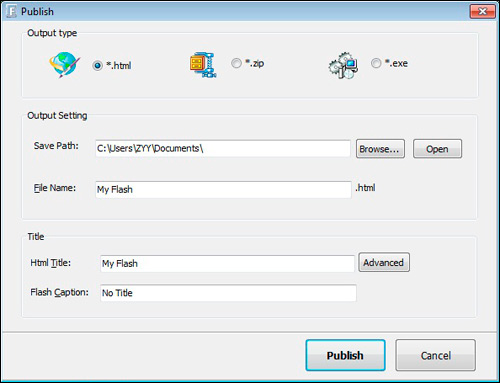Click the File Name: label
Viewport: 500px width, 383px height.
click(x=55, y=188)
